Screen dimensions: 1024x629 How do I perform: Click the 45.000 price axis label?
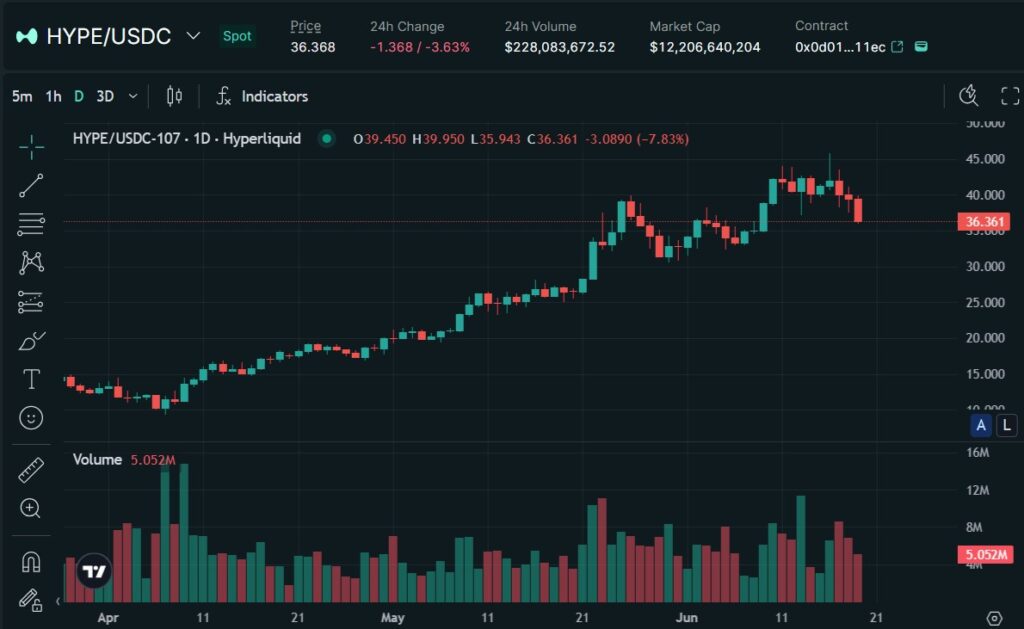(x=985, y=159)
